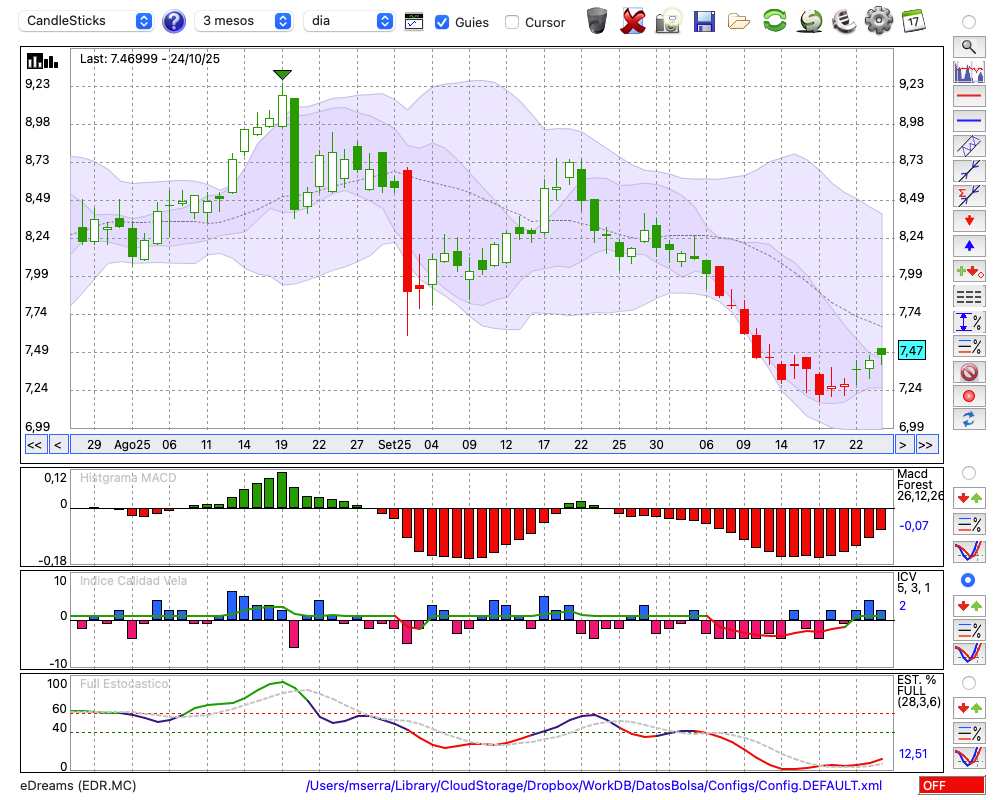Open the calendar icon showing 17

coord(913,21)
